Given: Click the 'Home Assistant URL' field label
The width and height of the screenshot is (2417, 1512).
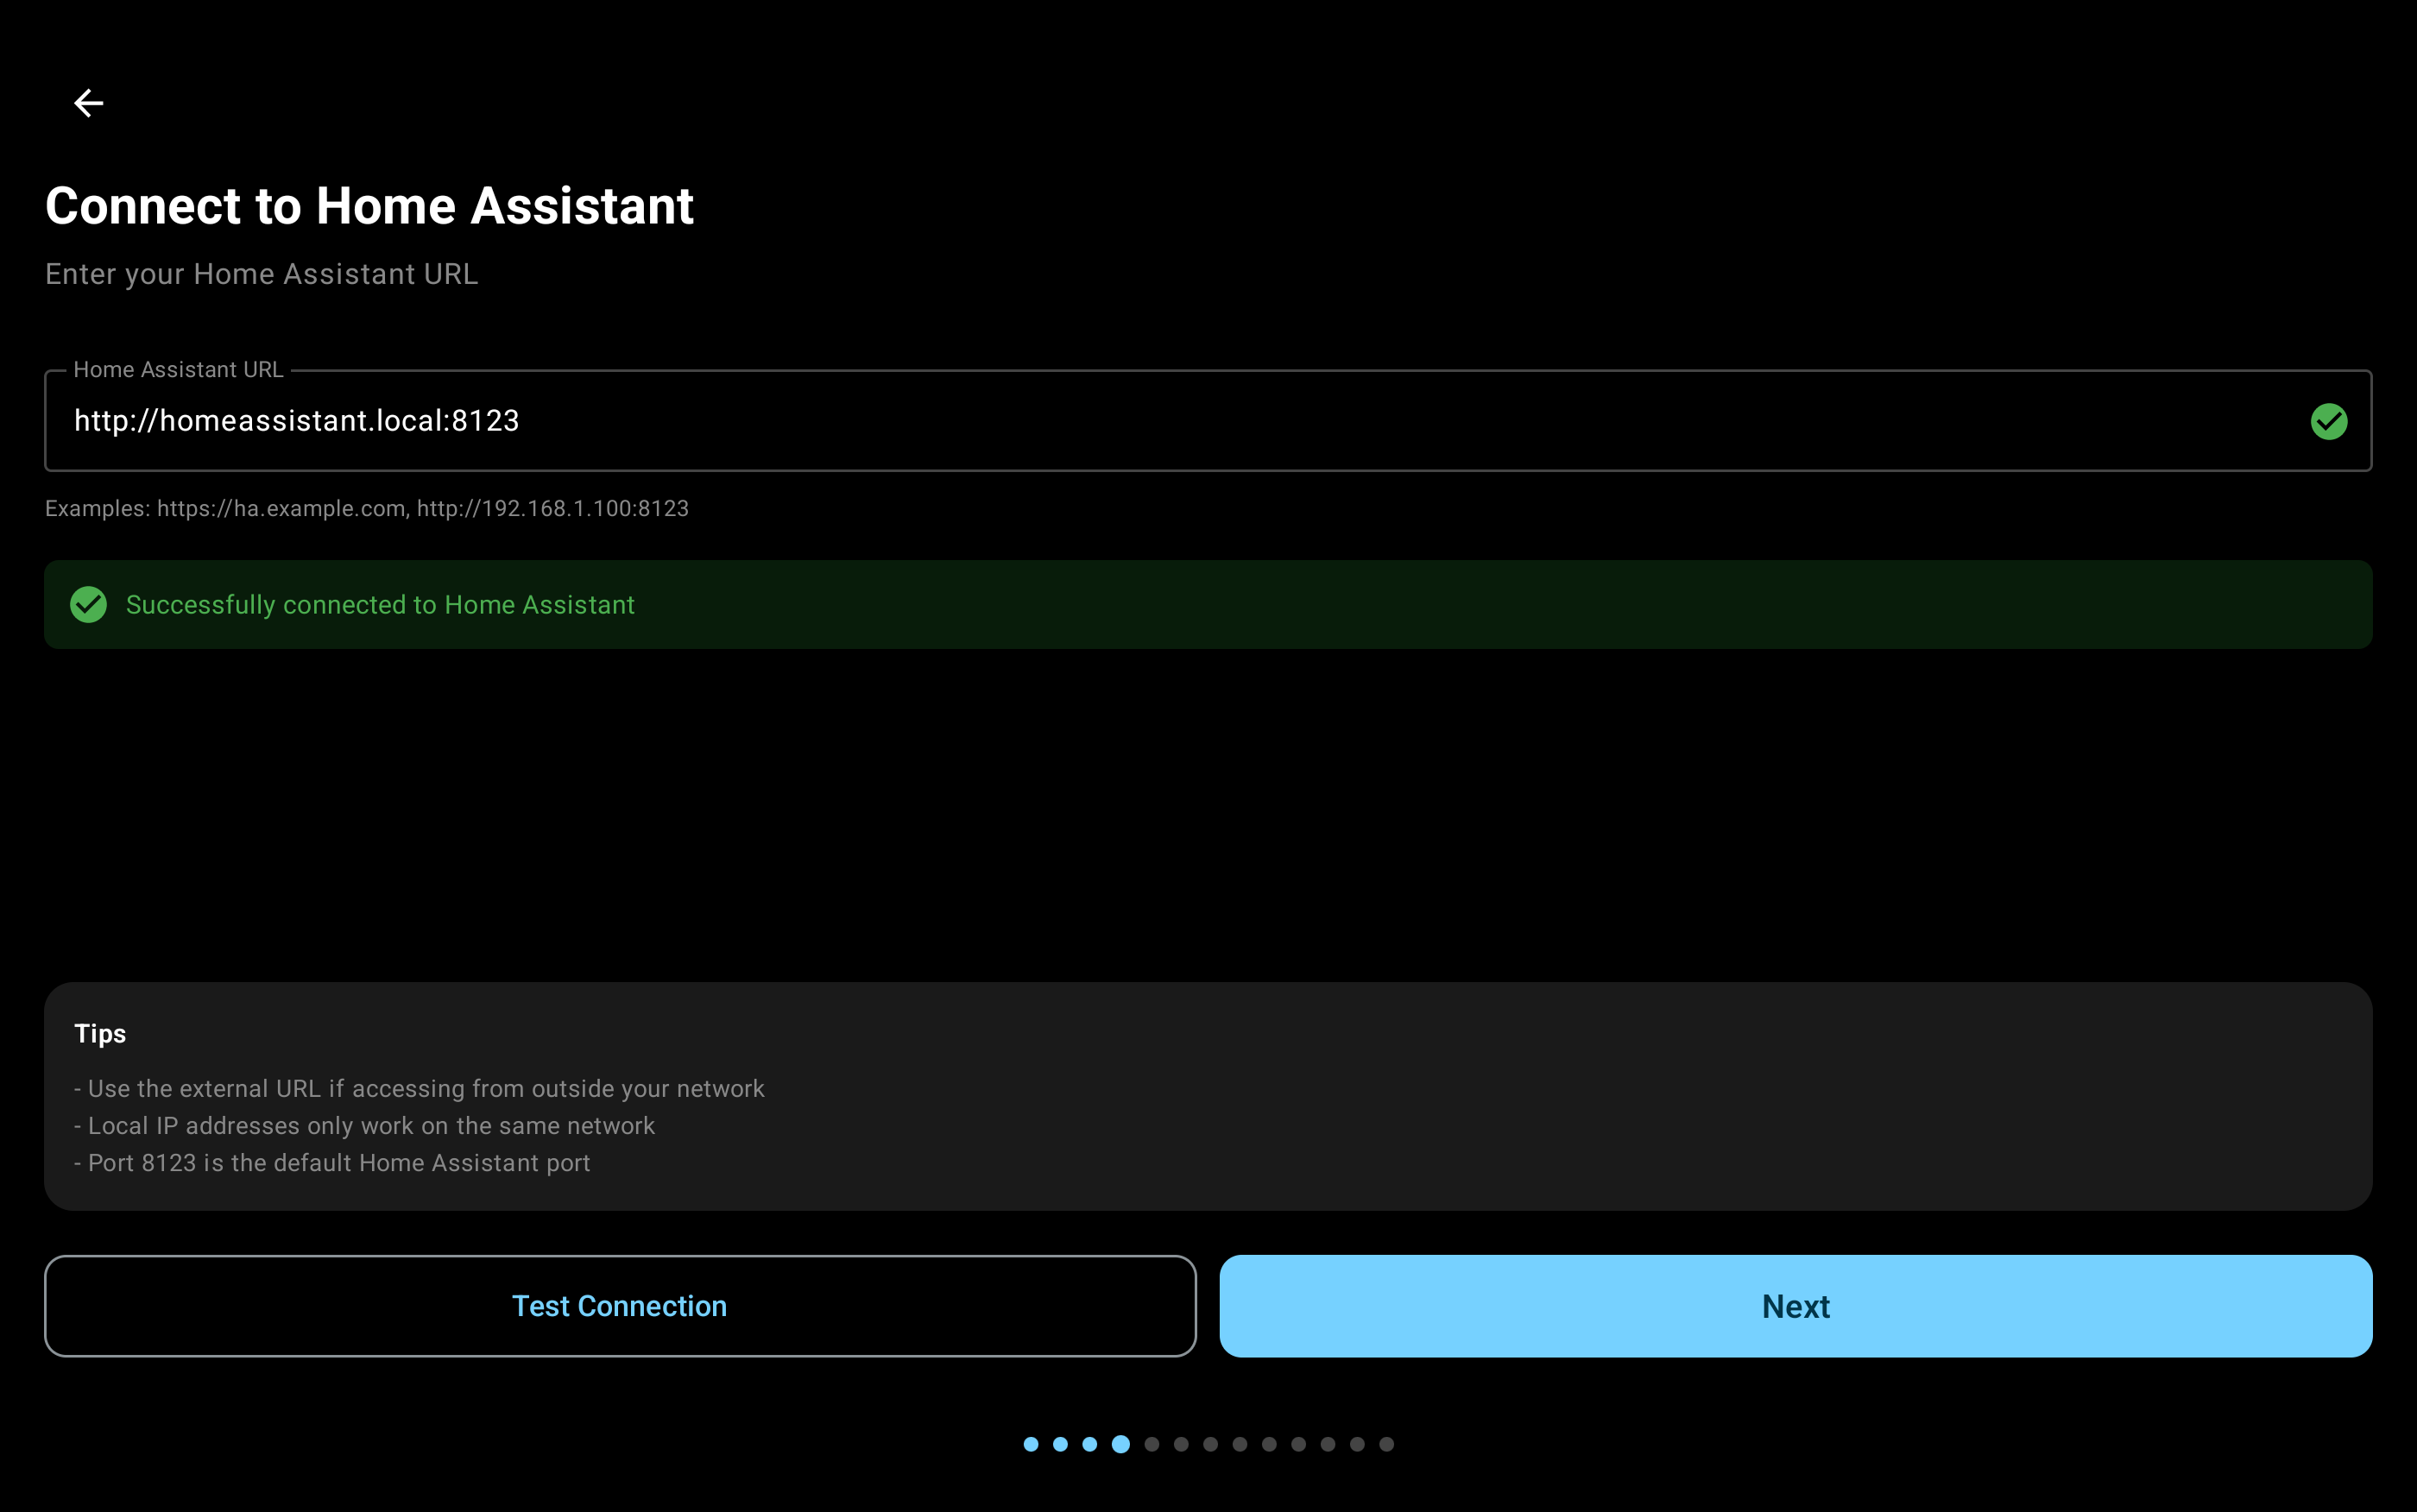Looking at the screenshot, I should point(178,369).
